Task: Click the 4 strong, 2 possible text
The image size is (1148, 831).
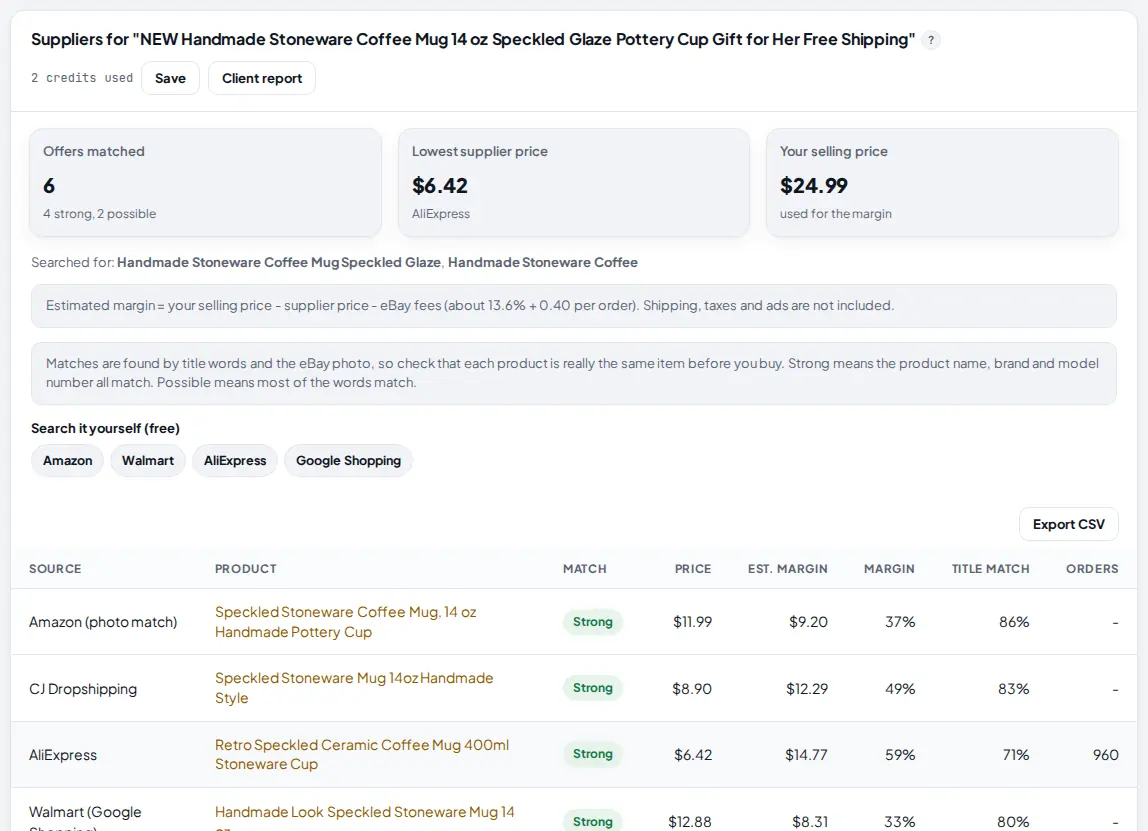Action: click(x=100, y=214)
